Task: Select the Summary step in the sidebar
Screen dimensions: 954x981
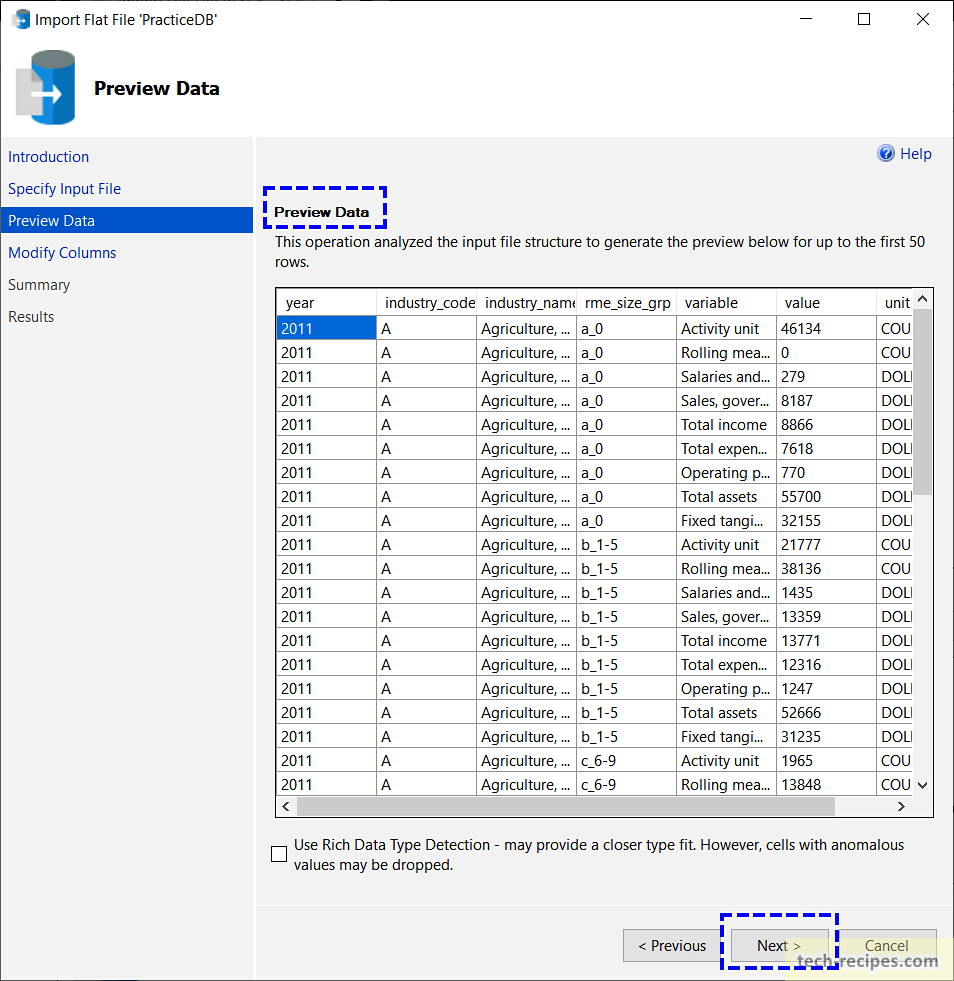Action: point(39,285)
